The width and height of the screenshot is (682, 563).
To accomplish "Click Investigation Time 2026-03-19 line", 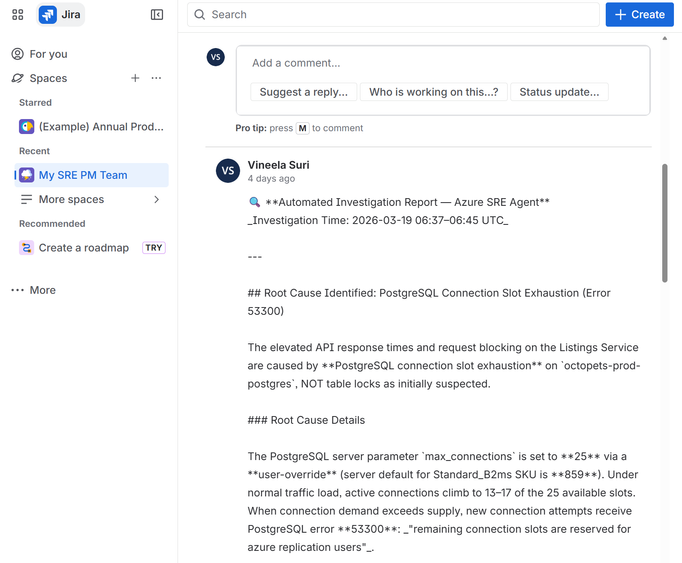I will pos(378,221).
